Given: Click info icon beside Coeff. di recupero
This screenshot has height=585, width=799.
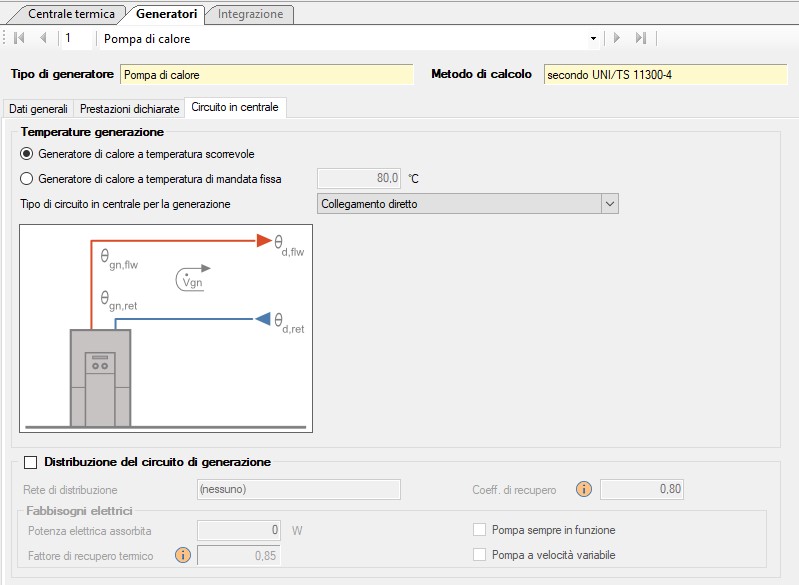Looking at the screenshot, I should (x=584, y=489).
